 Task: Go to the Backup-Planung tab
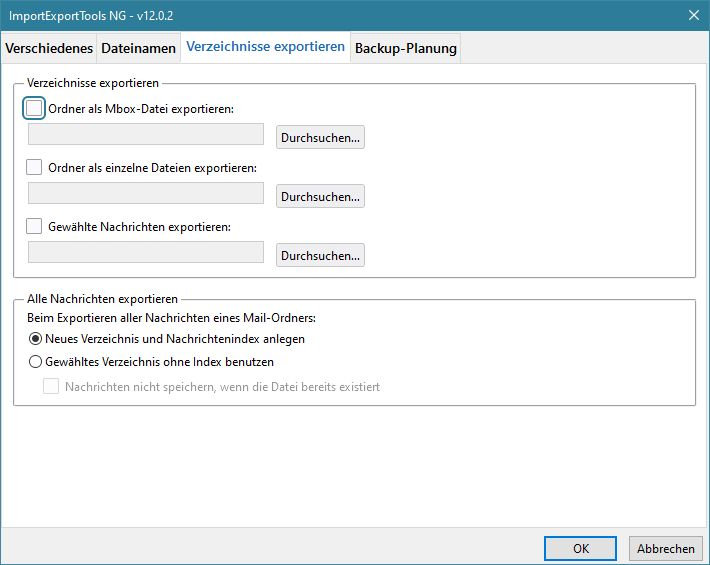(406, 48)
